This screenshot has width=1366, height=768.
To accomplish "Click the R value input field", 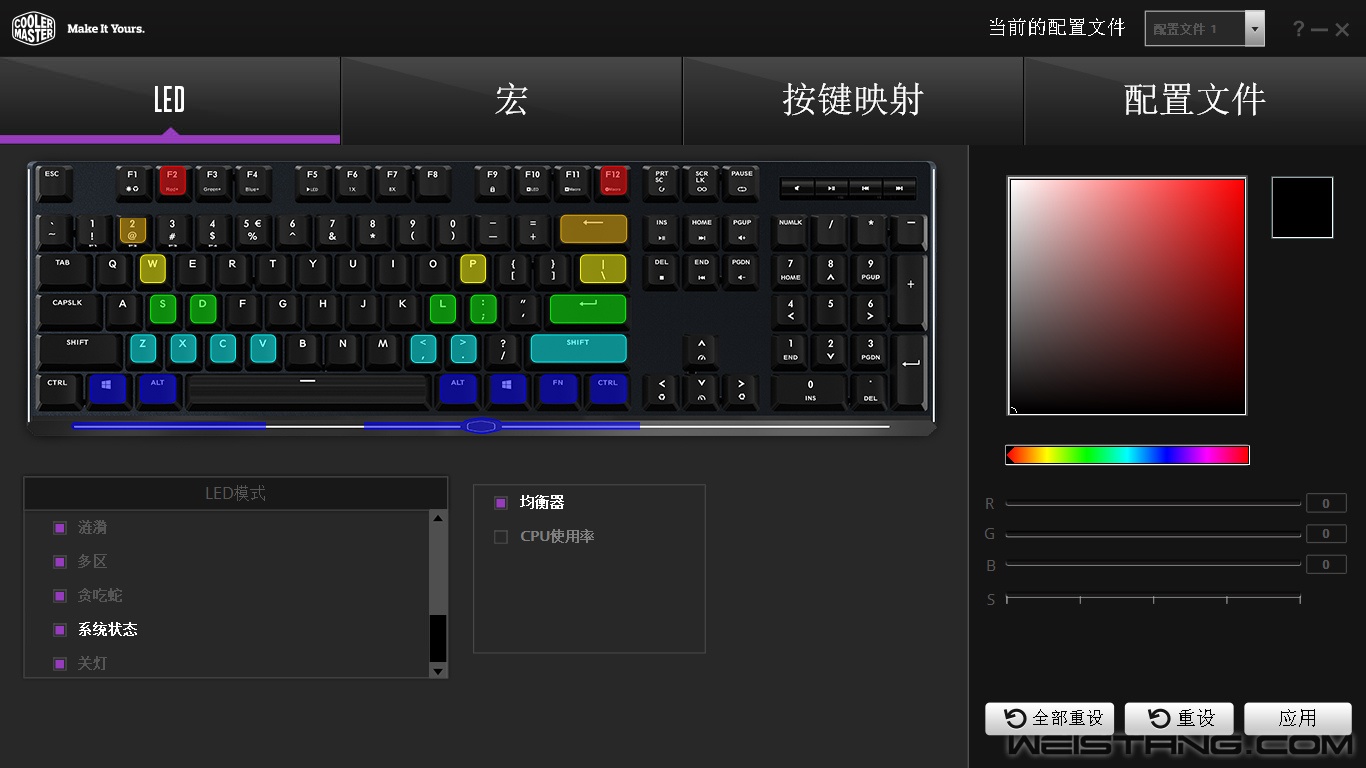I will tap(1325, 504).
